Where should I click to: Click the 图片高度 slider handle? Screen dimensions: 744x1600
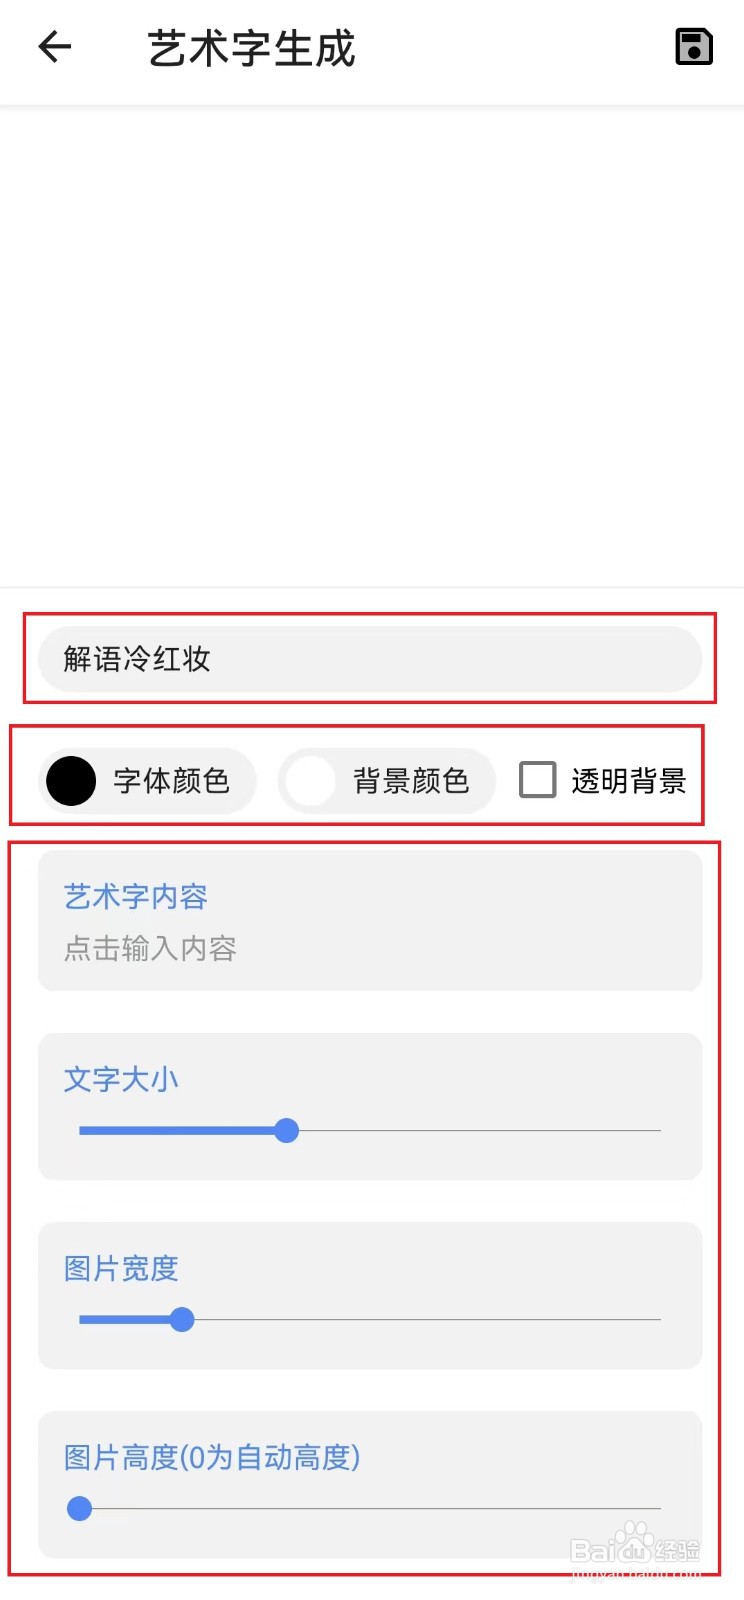(x=79, y=1509)
